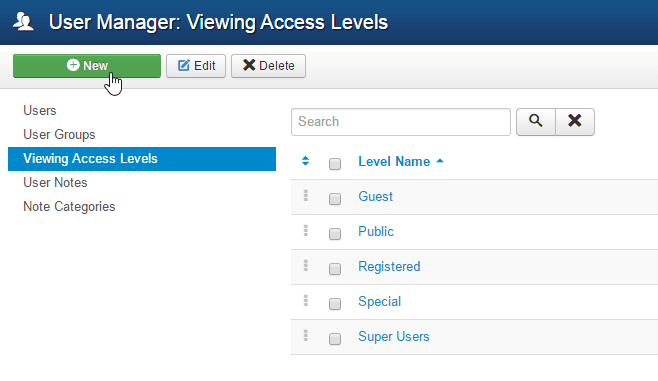Check the Guest row checkbox
Viewport: 658px width, 381px height.
pyautogui.click(x=335, y=198)
